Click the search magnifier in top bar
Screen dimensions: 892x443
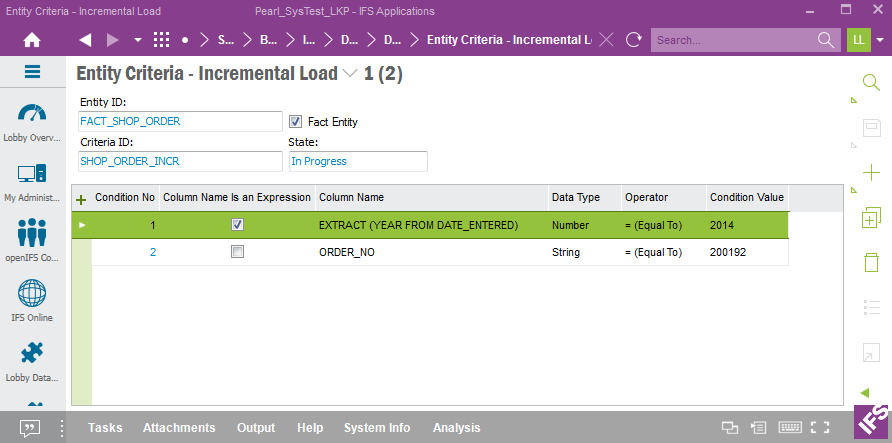[826, 40]
